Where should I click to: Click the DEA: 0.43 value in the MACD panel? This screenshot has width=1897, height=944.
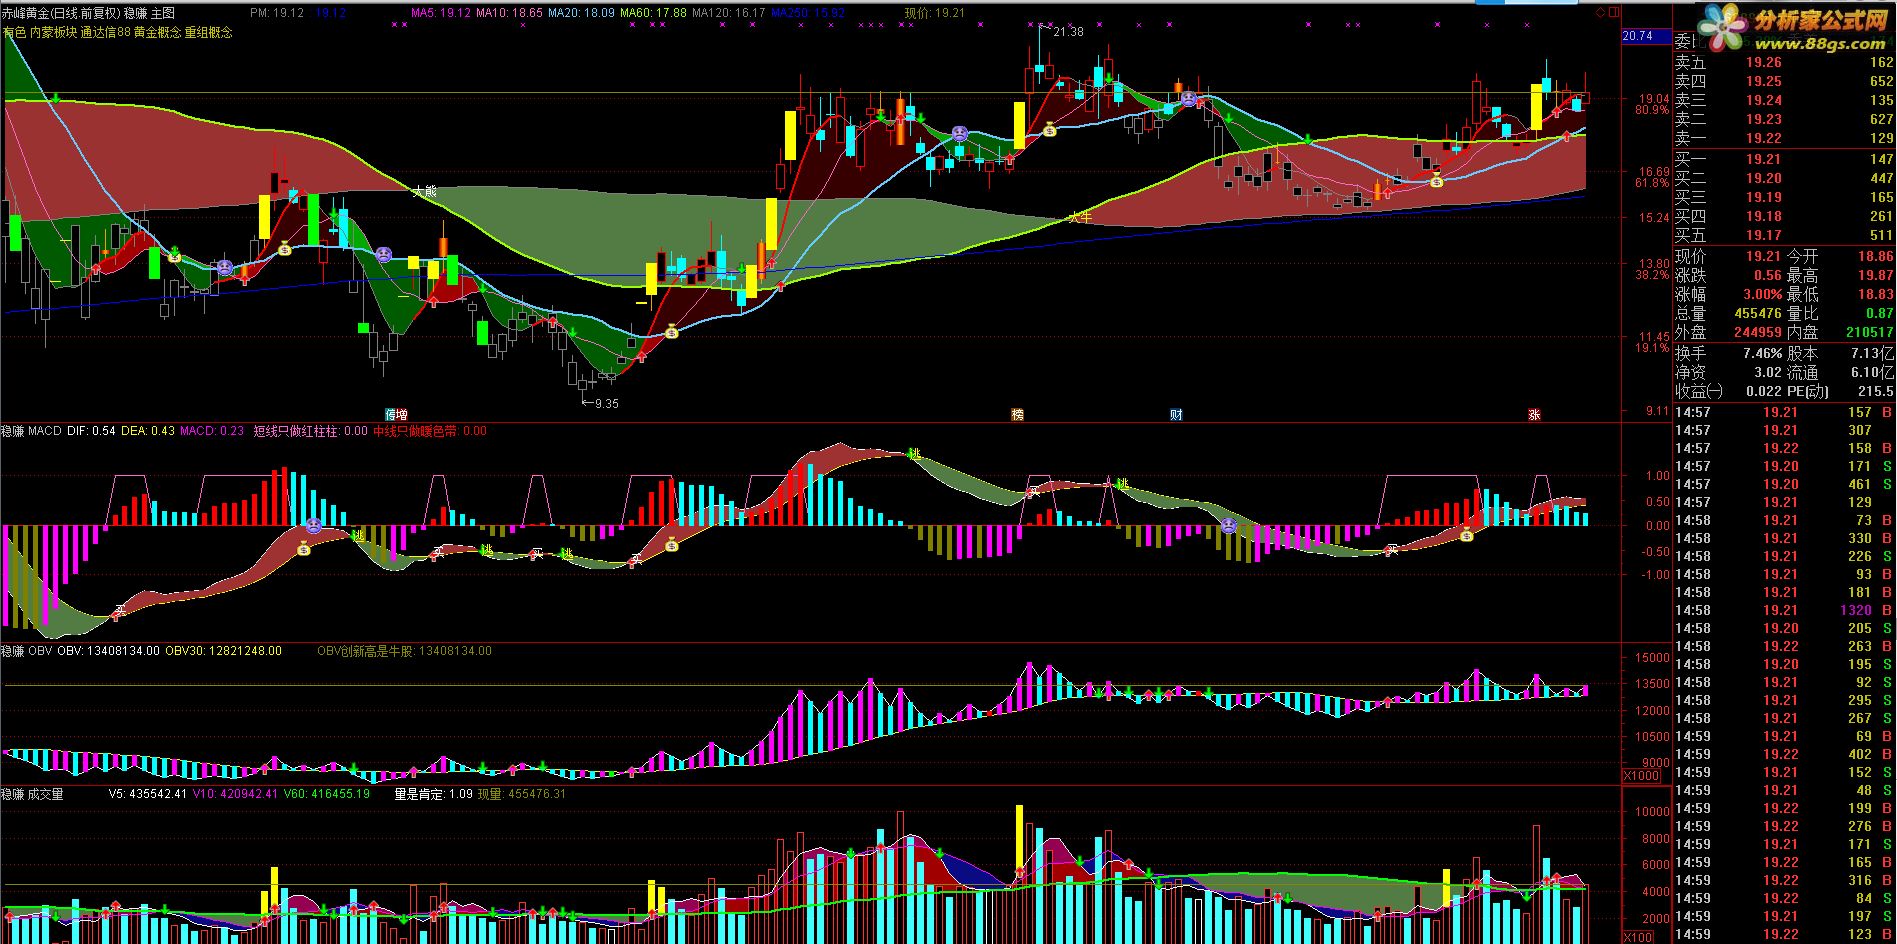click(x=148, y=431)
